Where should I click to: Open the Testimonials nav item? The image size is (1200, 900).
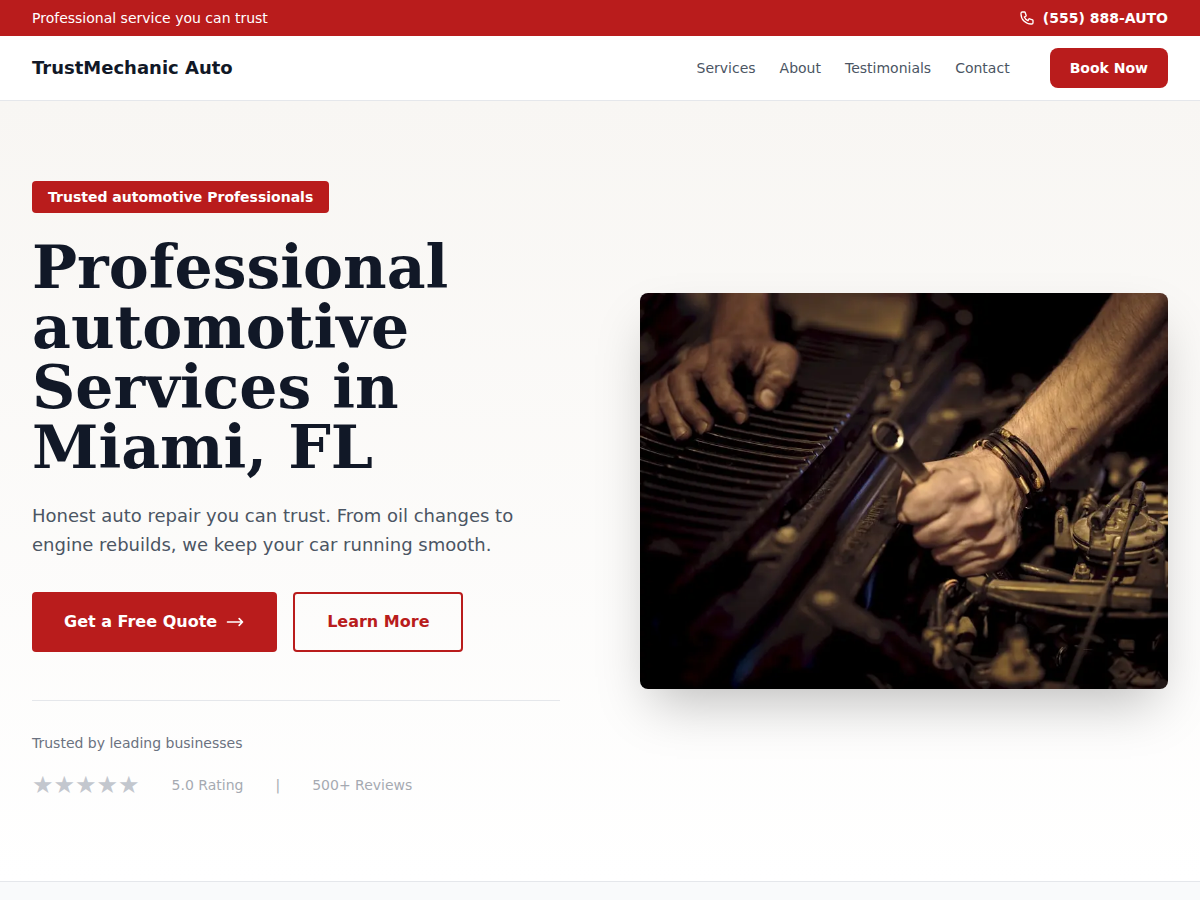tap(888, 68)
